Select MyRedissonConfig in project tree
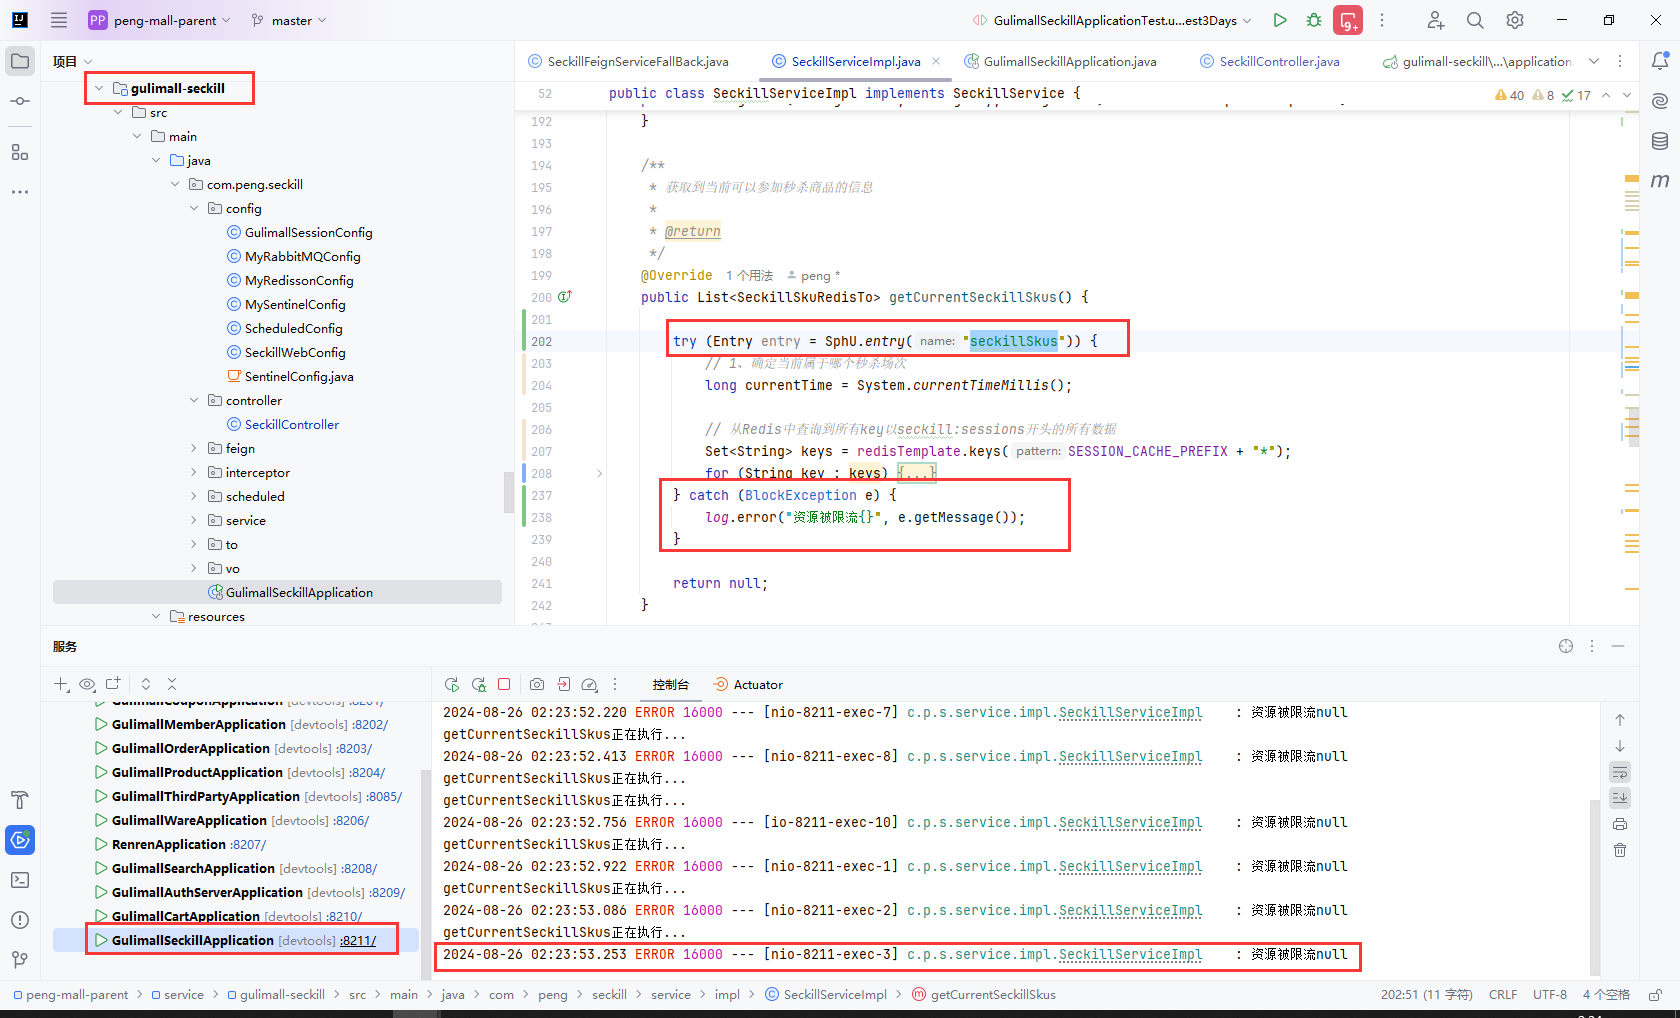The image size is (1680, 1018). click(x=299, y=280)
